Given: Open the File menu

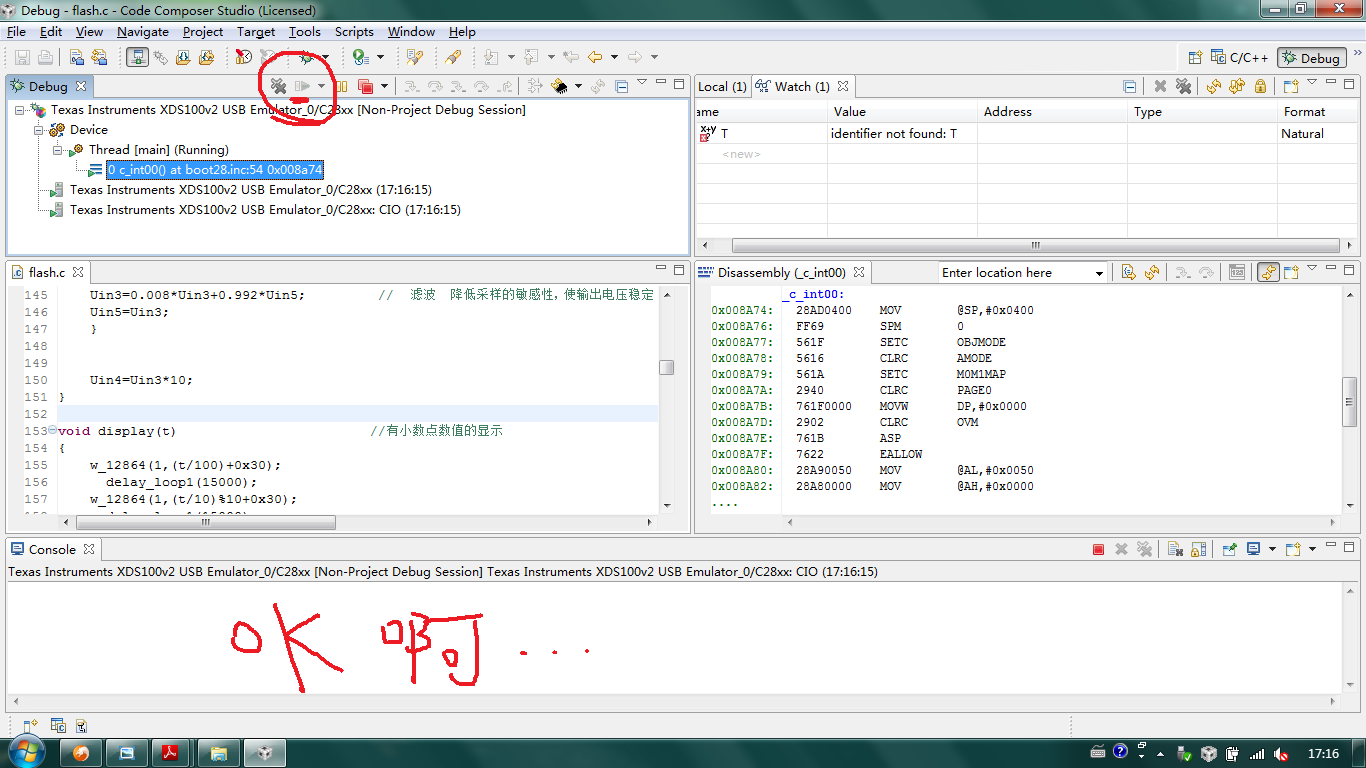Looking at the screenshot, I should (16, 32).
